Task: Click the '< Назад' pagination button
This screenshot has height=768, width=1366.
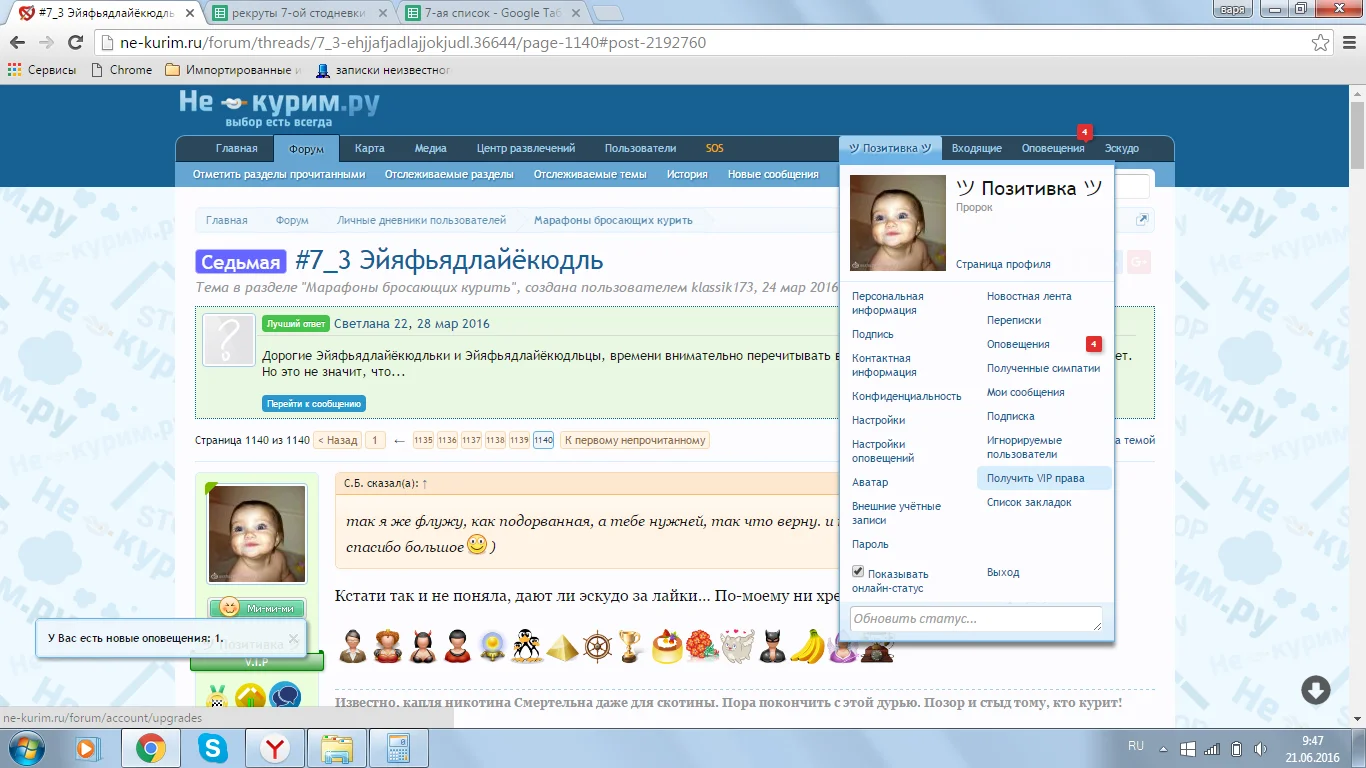Action: click(x=337, y=440)
